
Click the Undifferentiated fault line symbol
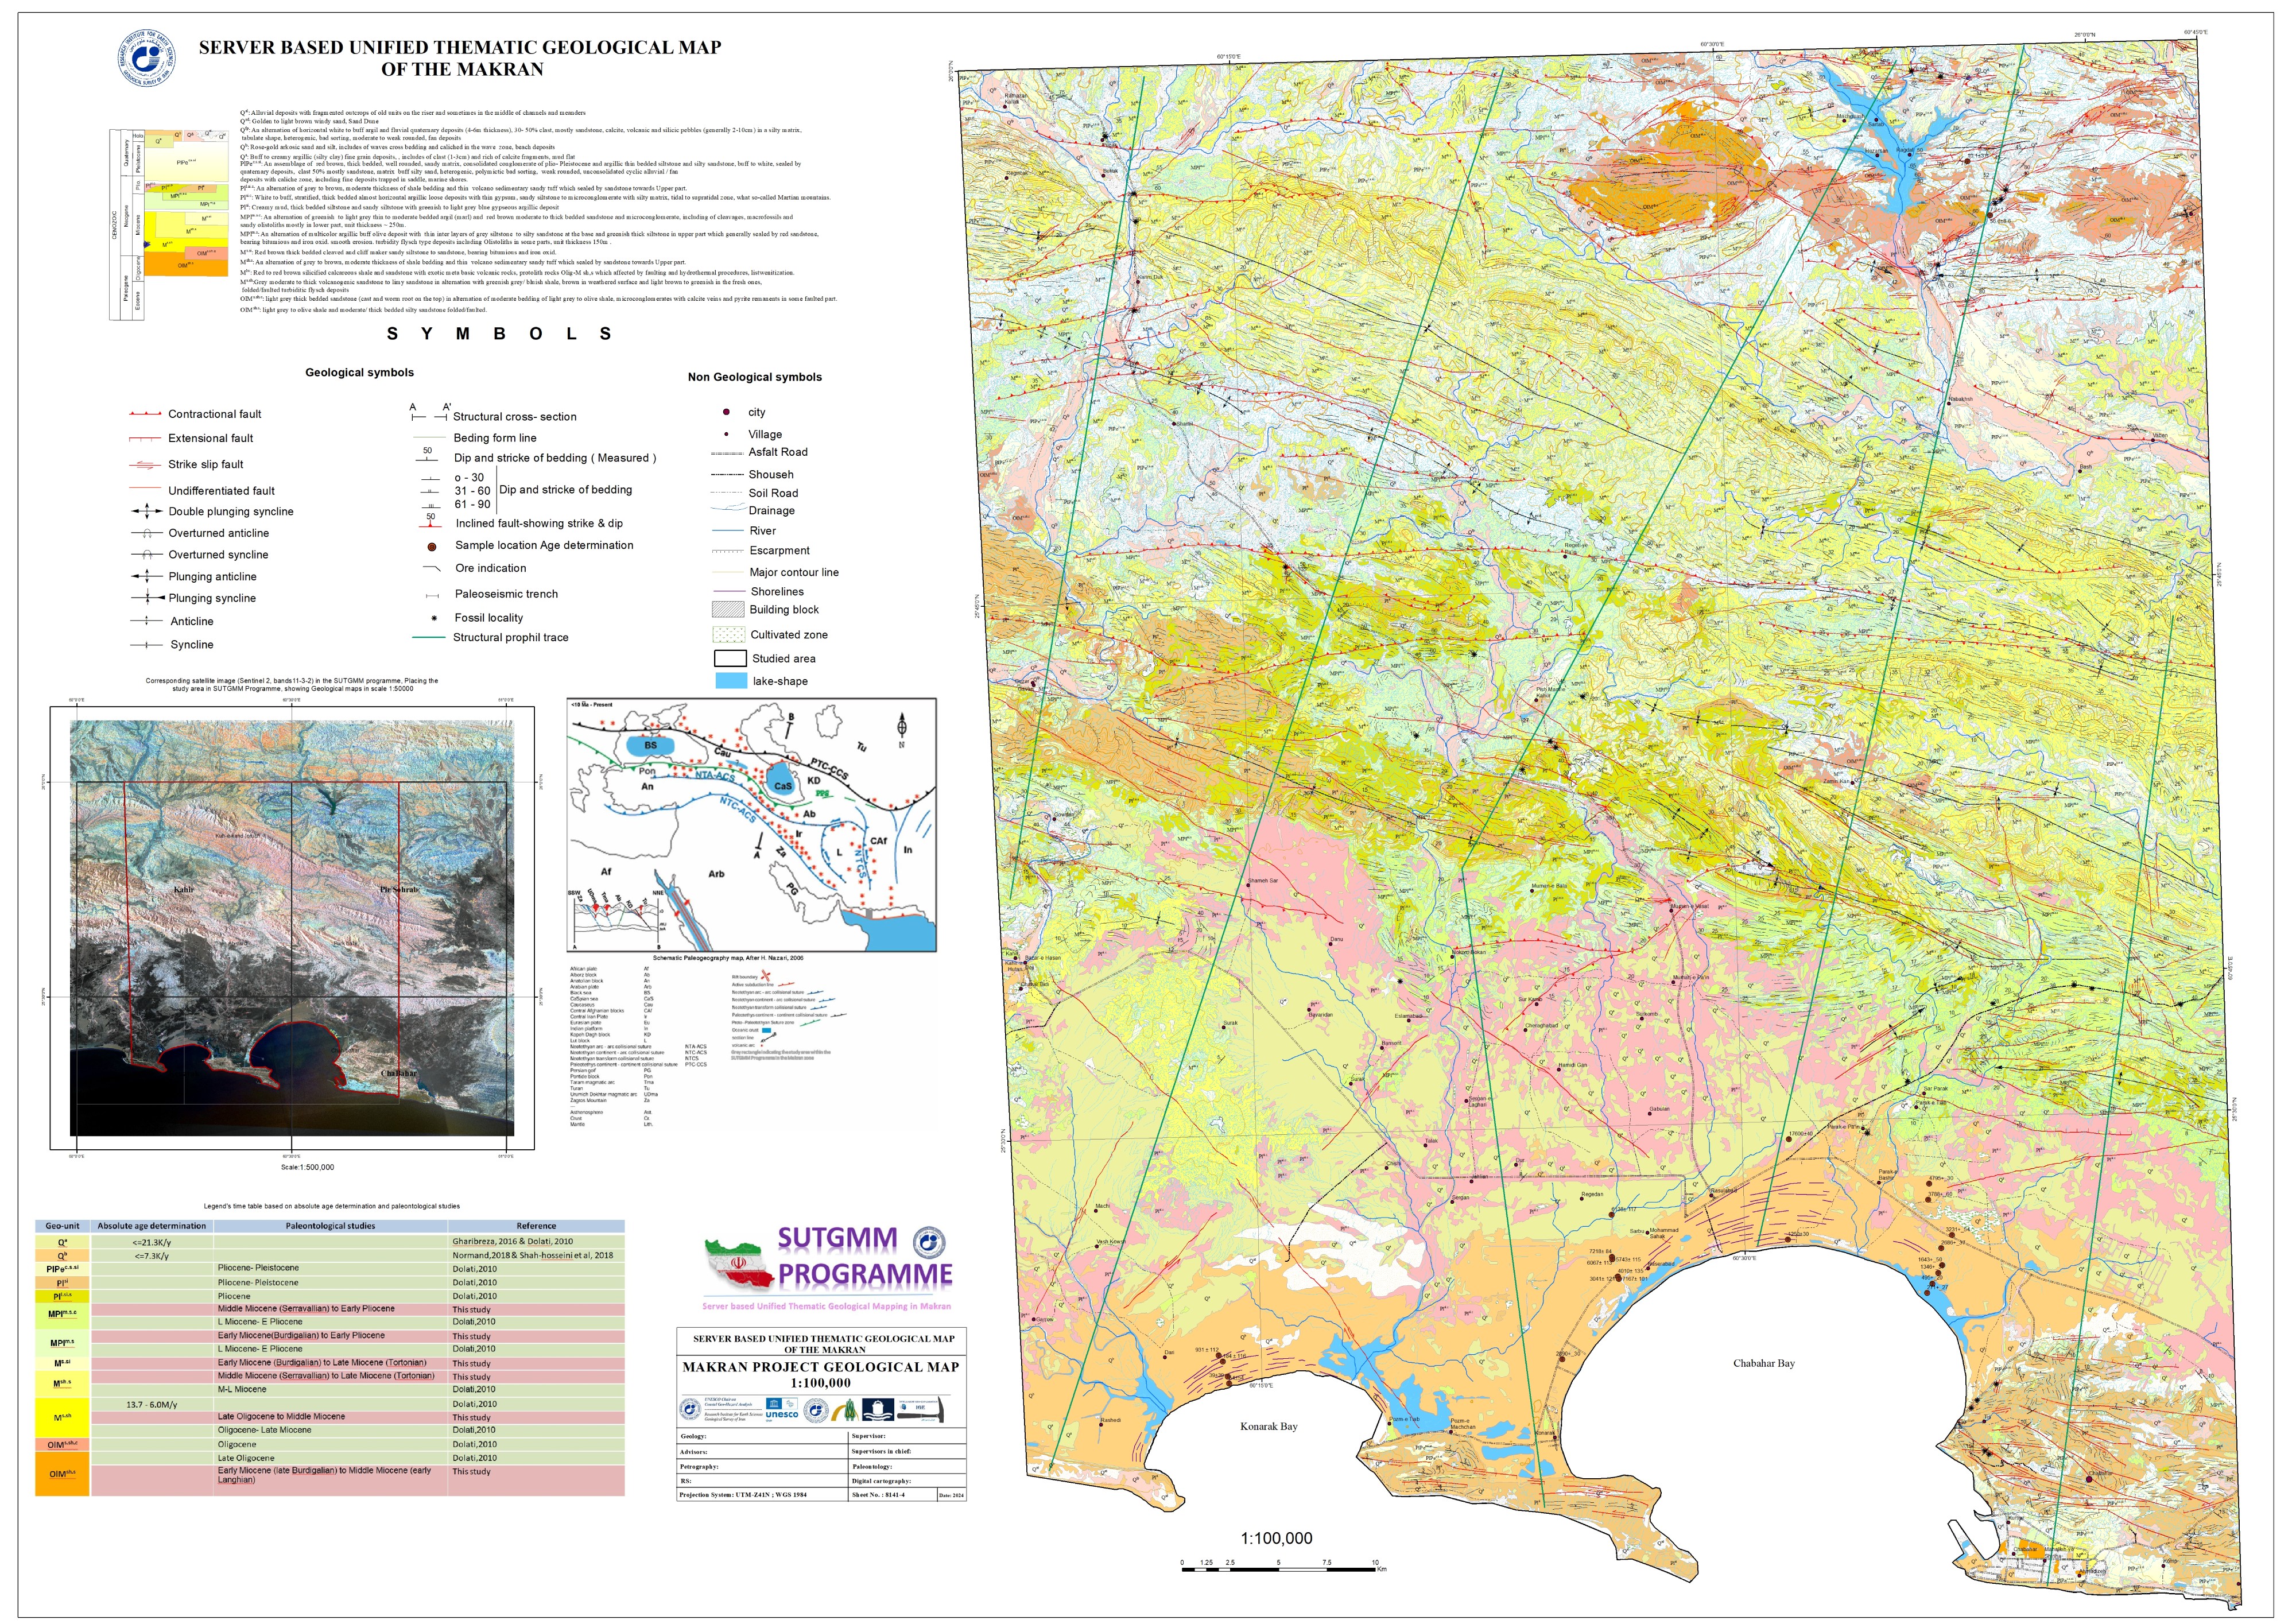point(145,488)
